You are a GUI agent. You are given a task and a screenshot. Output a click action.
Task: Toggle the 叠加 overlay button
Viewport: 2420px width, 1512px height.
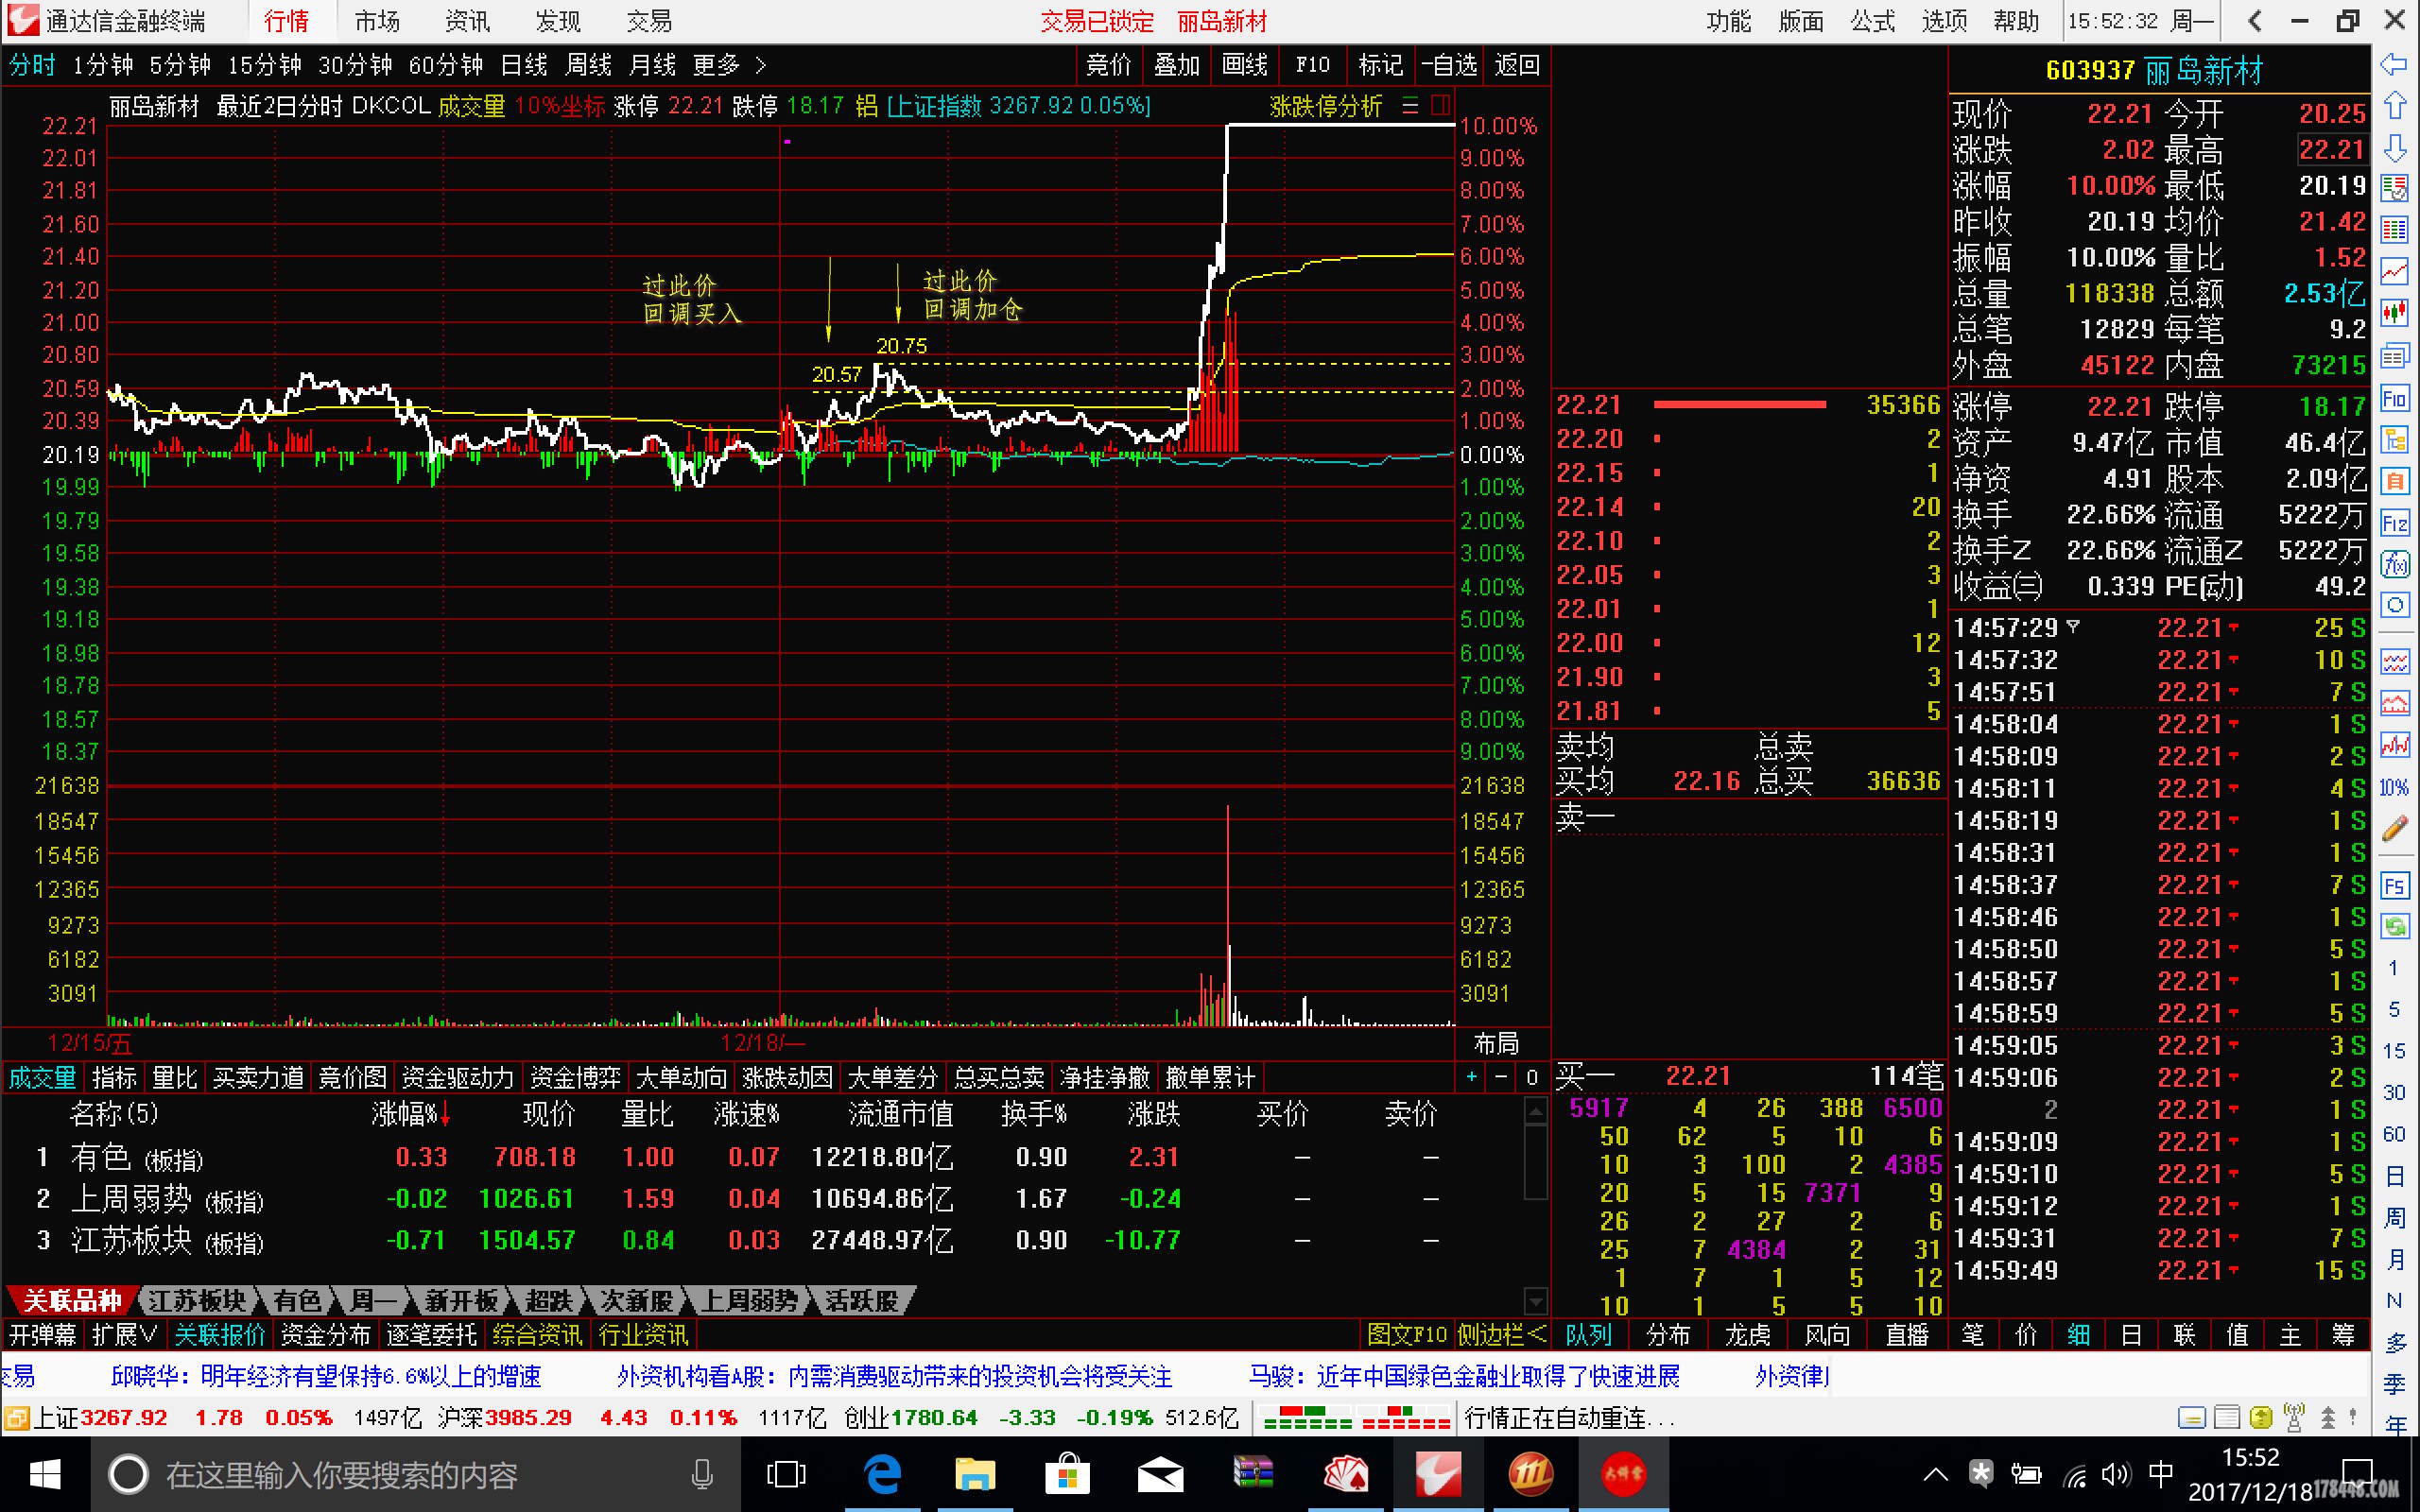(x=1176, y=65)
